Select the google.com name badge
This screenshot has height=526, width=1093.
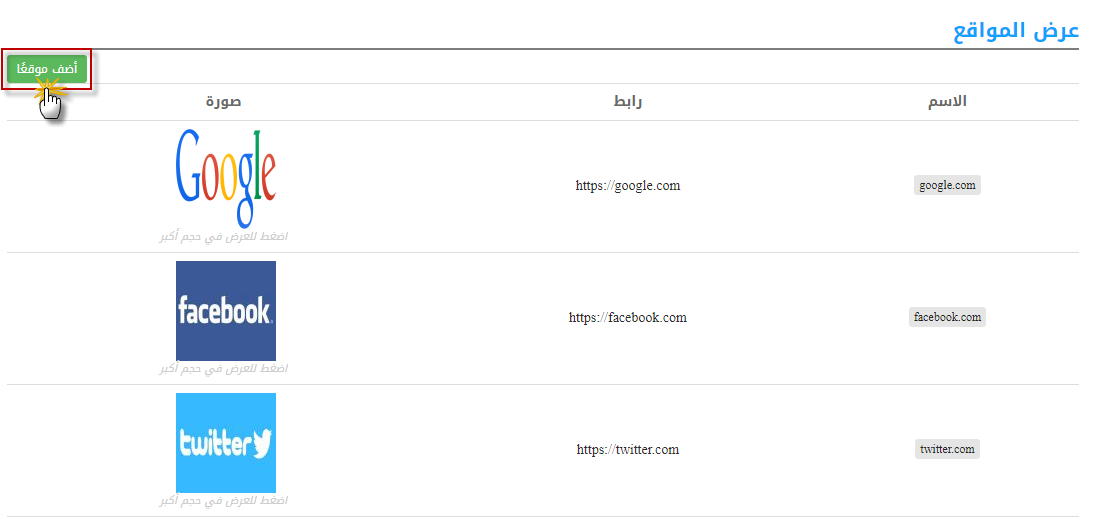947,185
